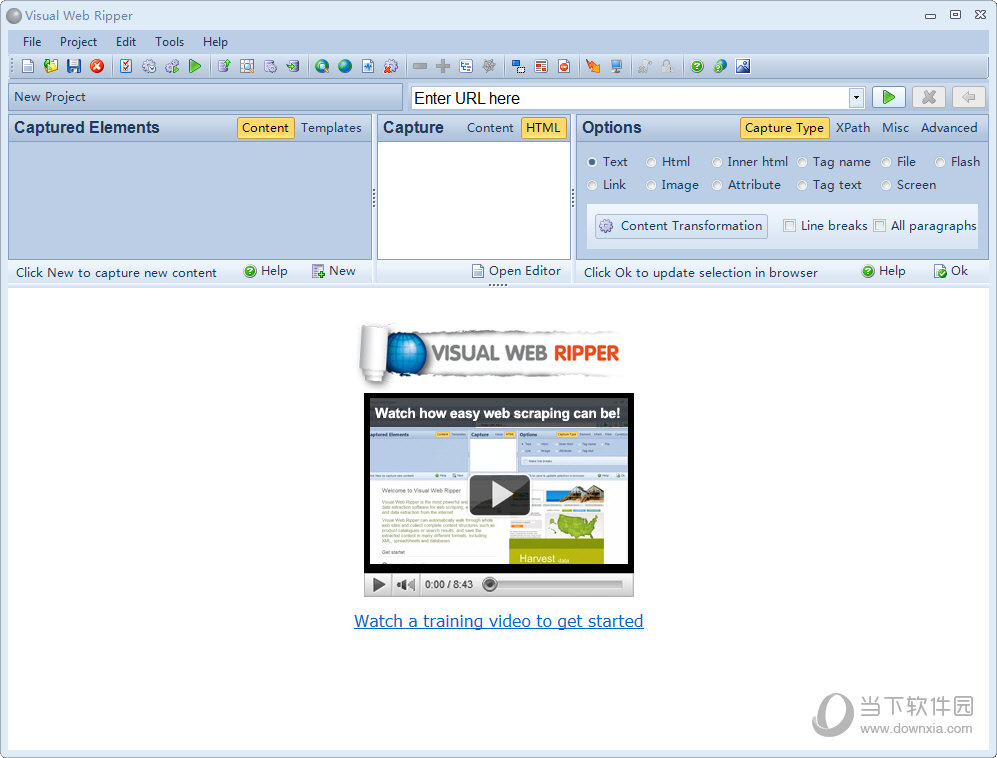Select the Attribute radio option

pyautogui.click(x=717, y=185)
